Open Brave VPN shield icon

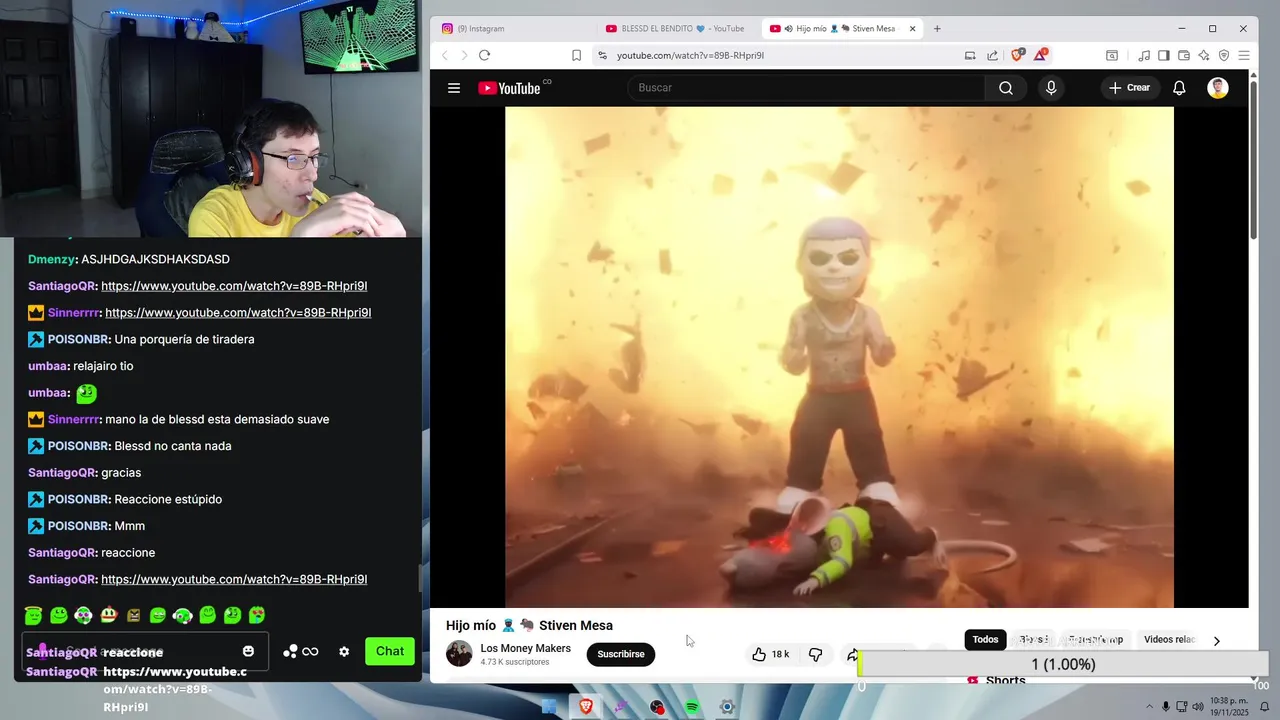tap(1224, 55)
